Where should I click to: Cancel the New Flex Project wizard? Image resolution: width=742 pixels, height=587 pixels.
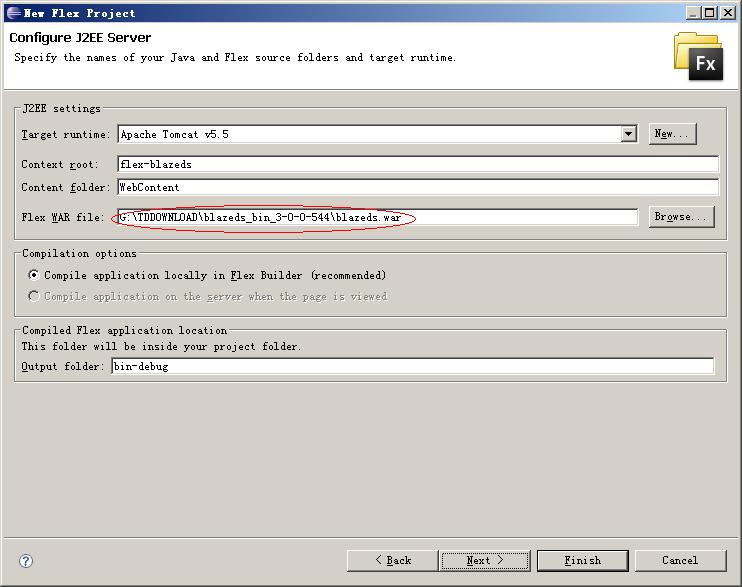click(x=680, y=560)
